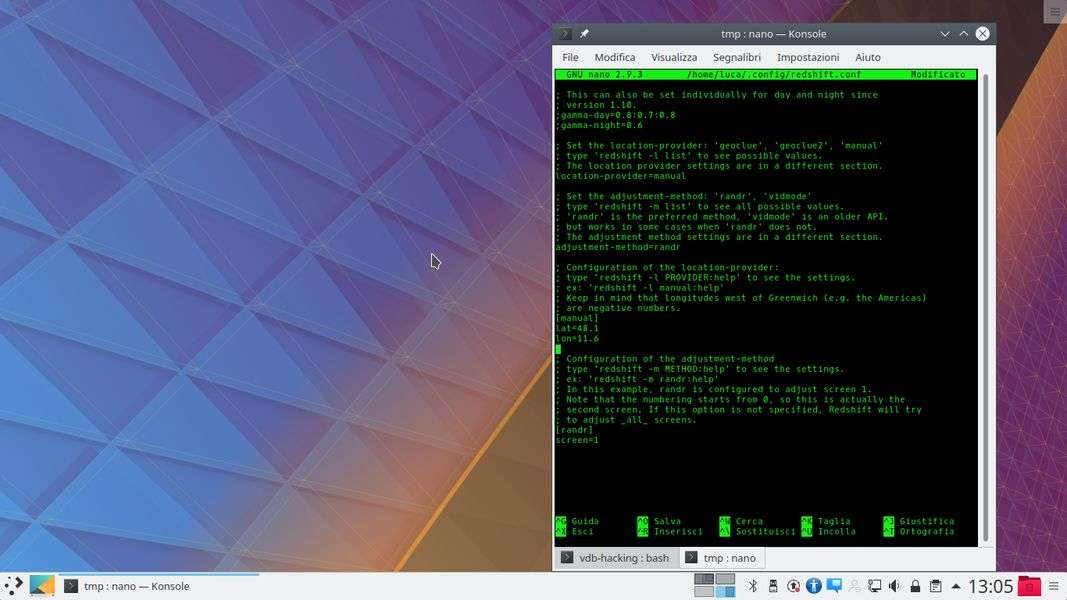Viewport: 1067px width, 600px height.
Task: Click the screen lock tray icon
Action: click(x=915, y=586)
